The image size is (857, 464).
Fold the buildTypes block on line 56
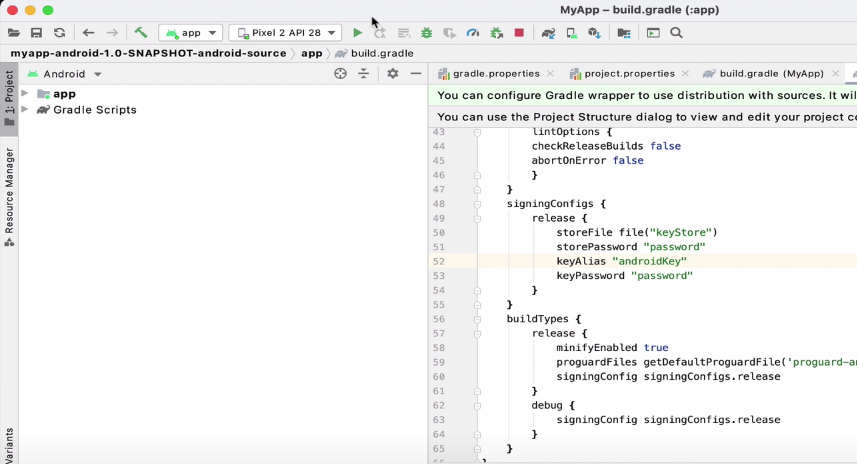(x=477, y=319)
